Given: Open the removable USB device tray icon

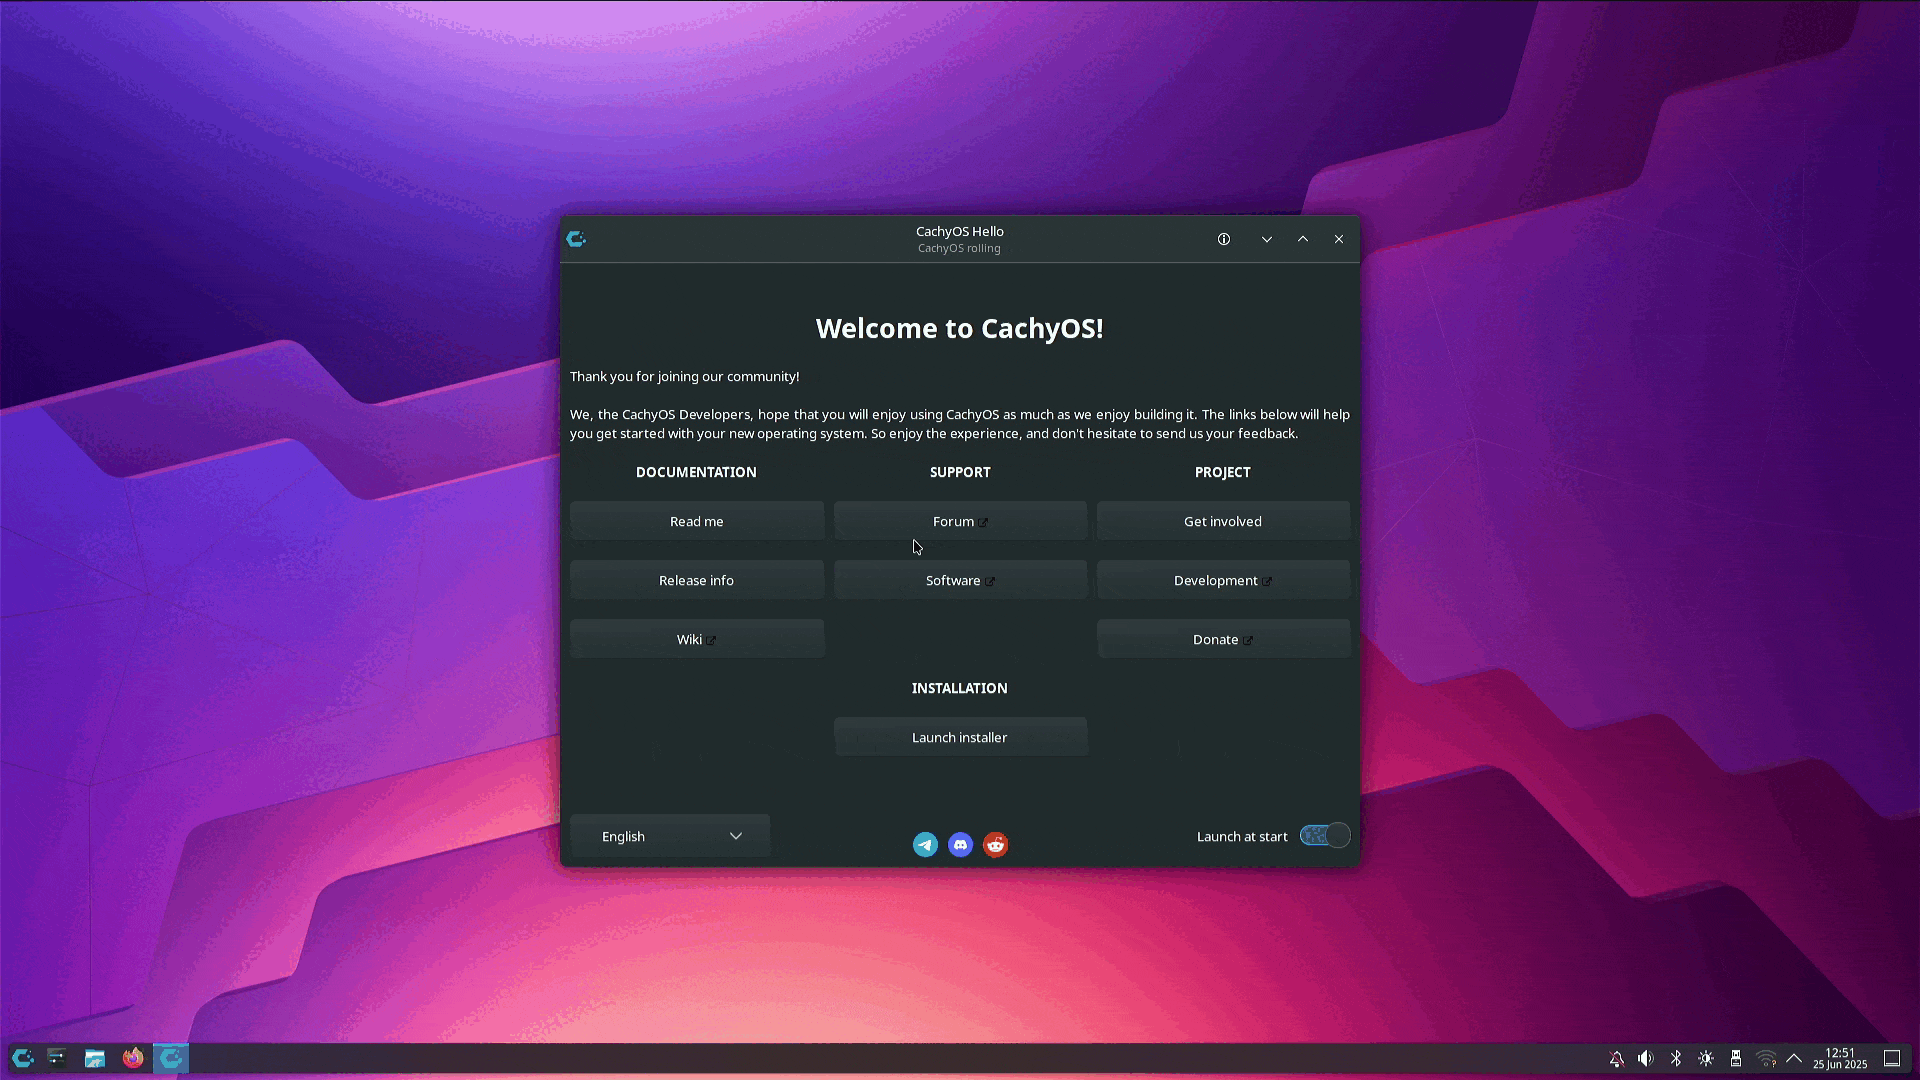Looking at the screenshot, I should (x=1736, y=1058).
